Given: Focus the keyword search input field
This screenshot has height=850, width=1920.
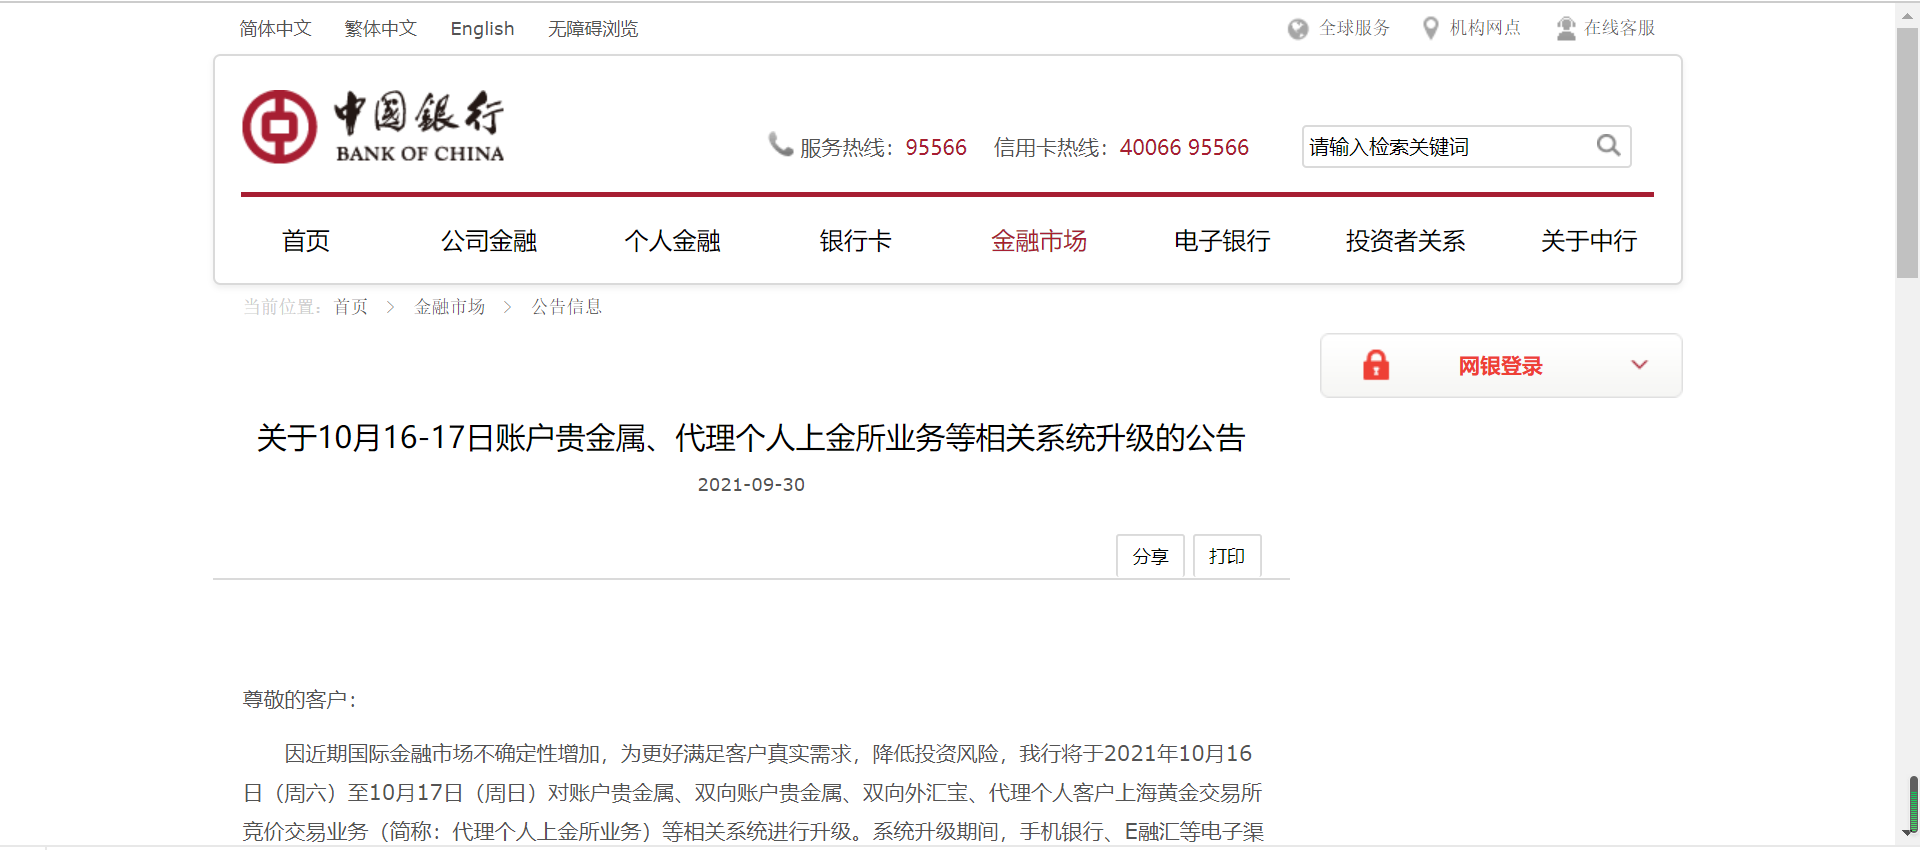Looking at the screenshot, I should (1445, 147).
